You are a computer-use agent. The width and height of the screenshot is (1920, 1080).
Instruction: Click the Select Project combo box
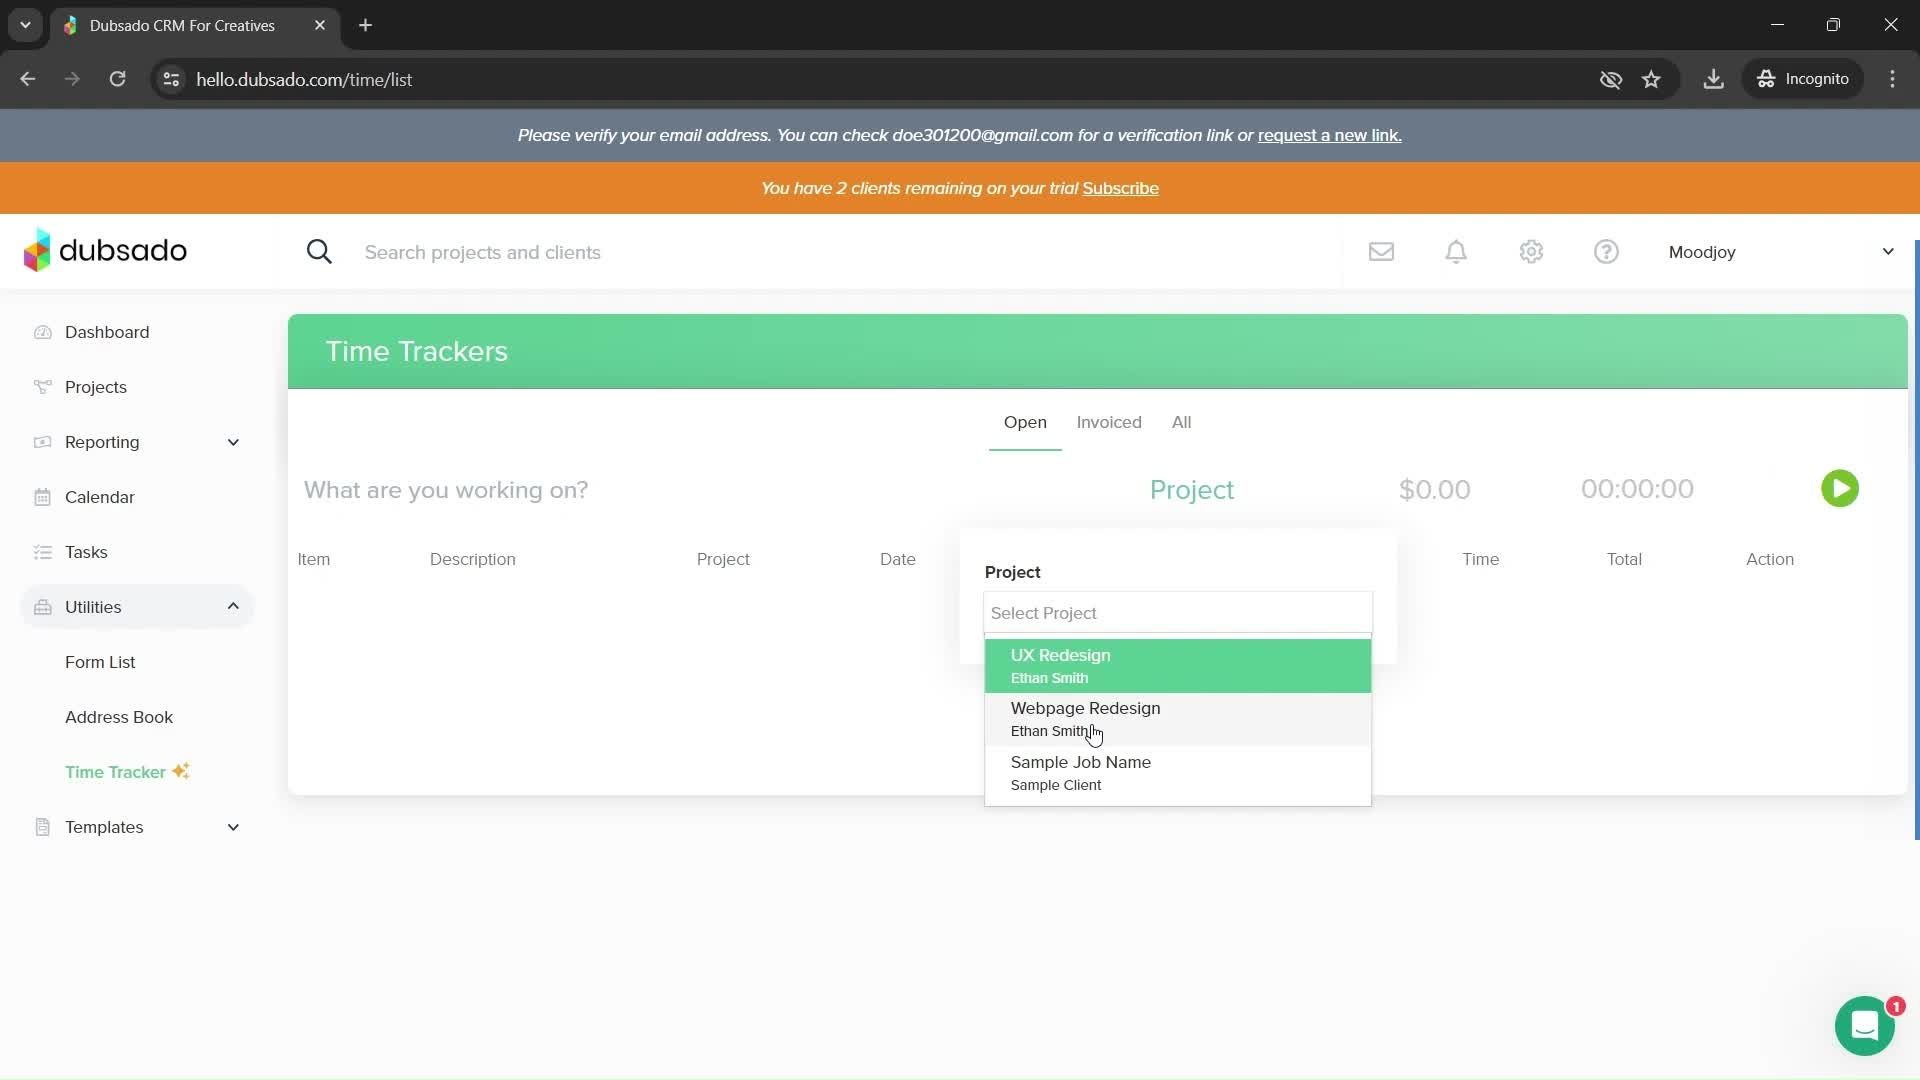coord(1177,613)
